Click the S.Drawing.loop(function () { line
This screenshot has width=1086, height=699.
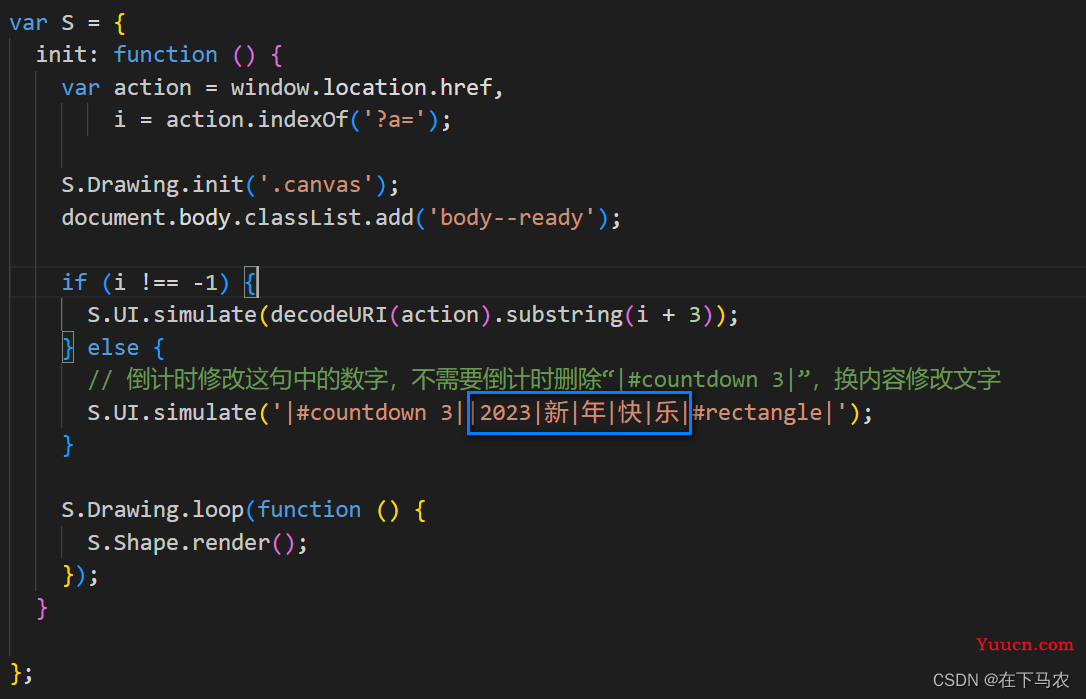tap(244, 510)
